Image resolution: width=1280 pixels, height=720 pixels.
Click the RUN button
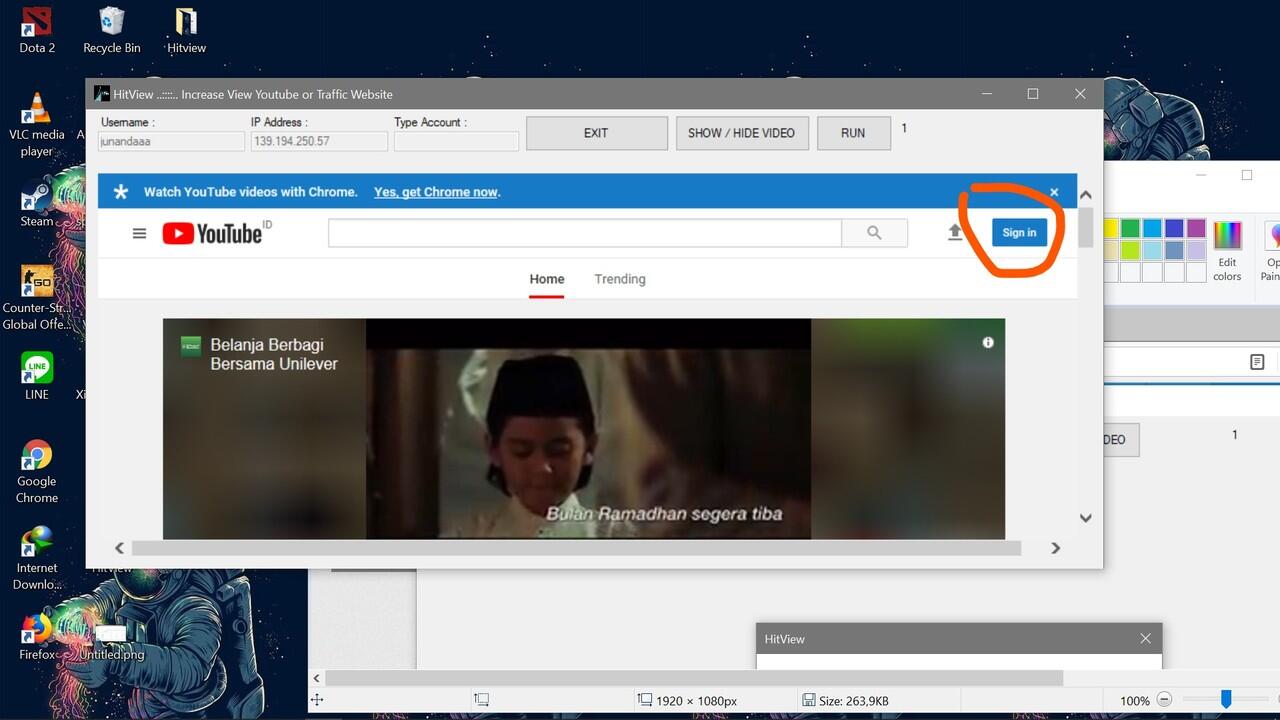[x=853, y=133]
